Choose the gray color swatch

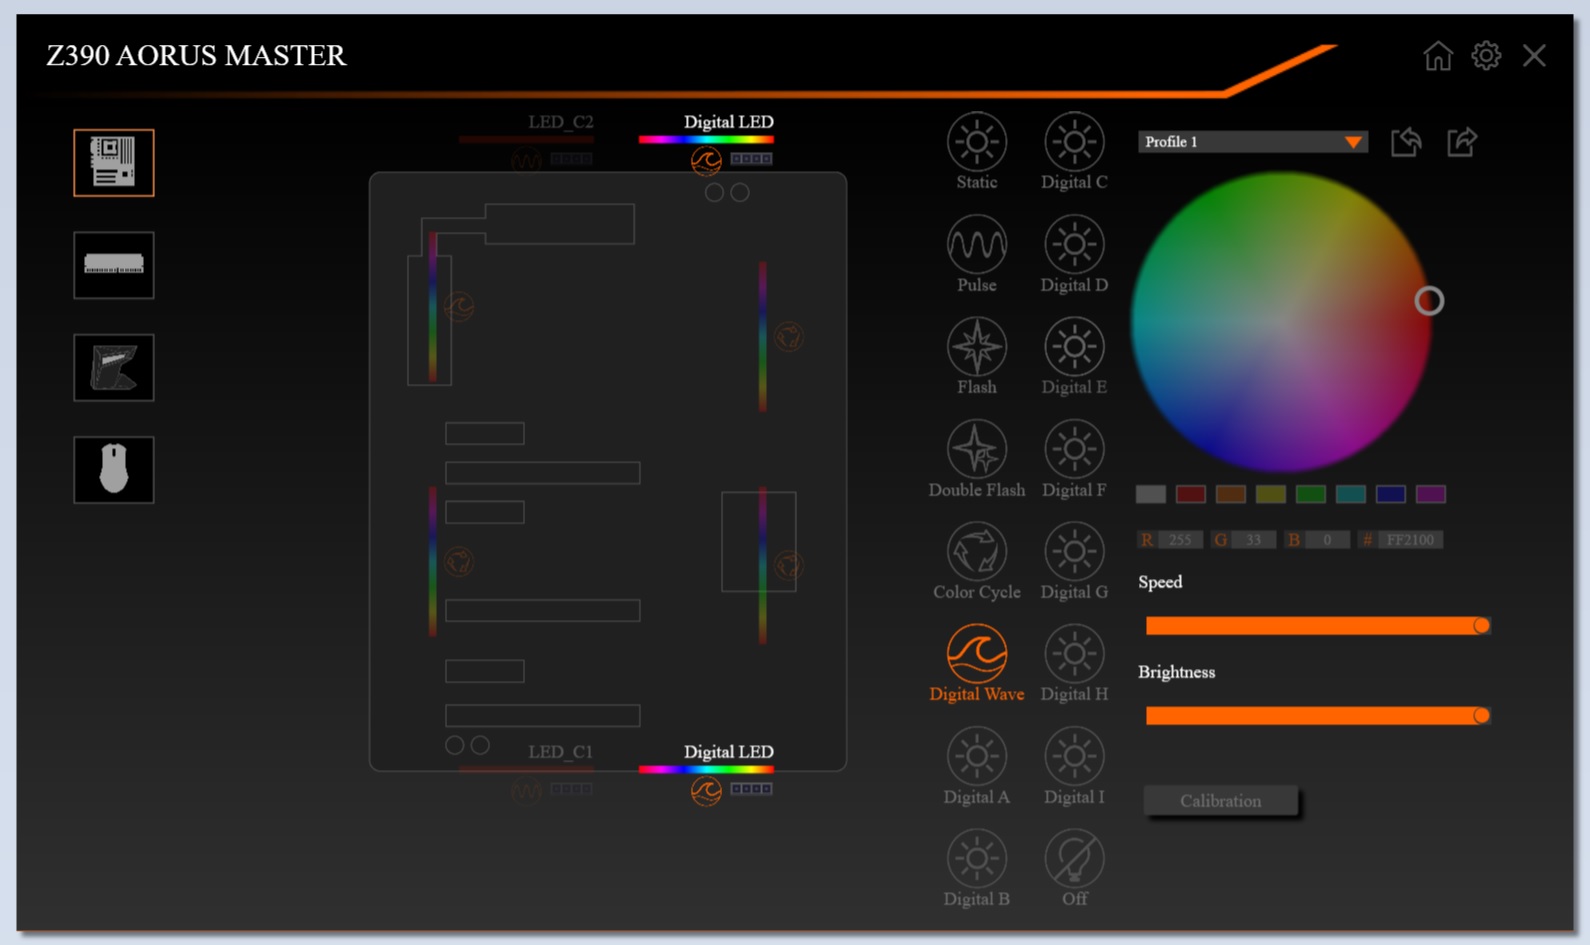(1151, 494)
